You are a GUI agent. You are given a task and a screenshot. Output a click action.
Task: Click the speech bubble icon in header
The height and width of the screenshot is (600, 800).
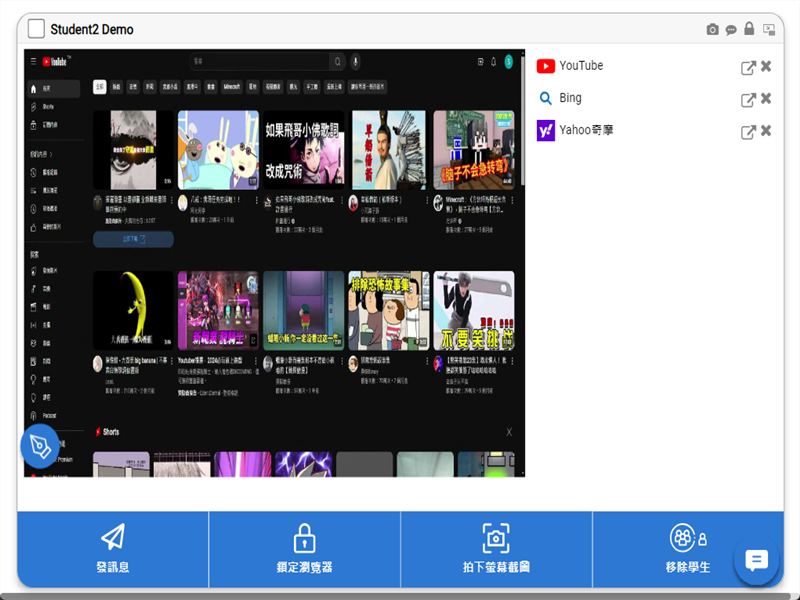click(731, 30)
